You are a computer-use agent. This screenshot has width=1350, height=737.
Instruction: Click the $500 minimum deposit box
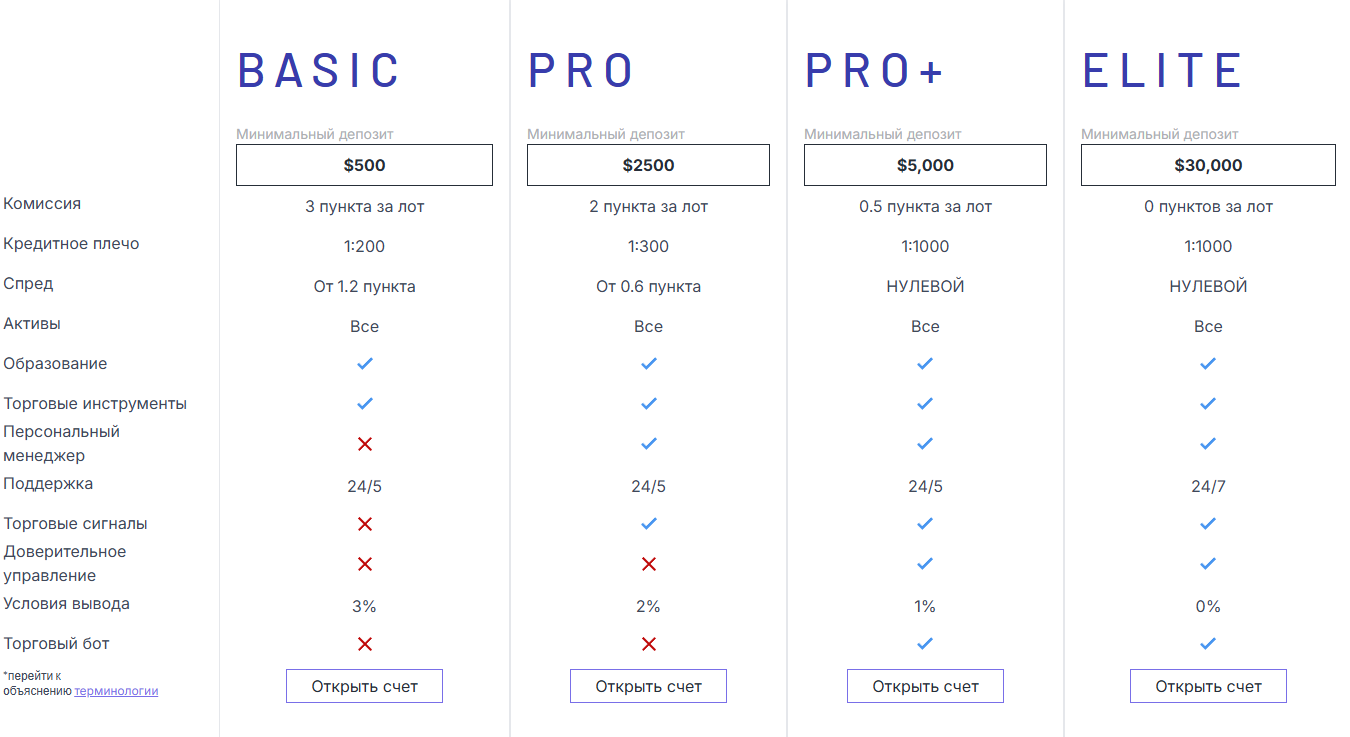coord(364,165)
